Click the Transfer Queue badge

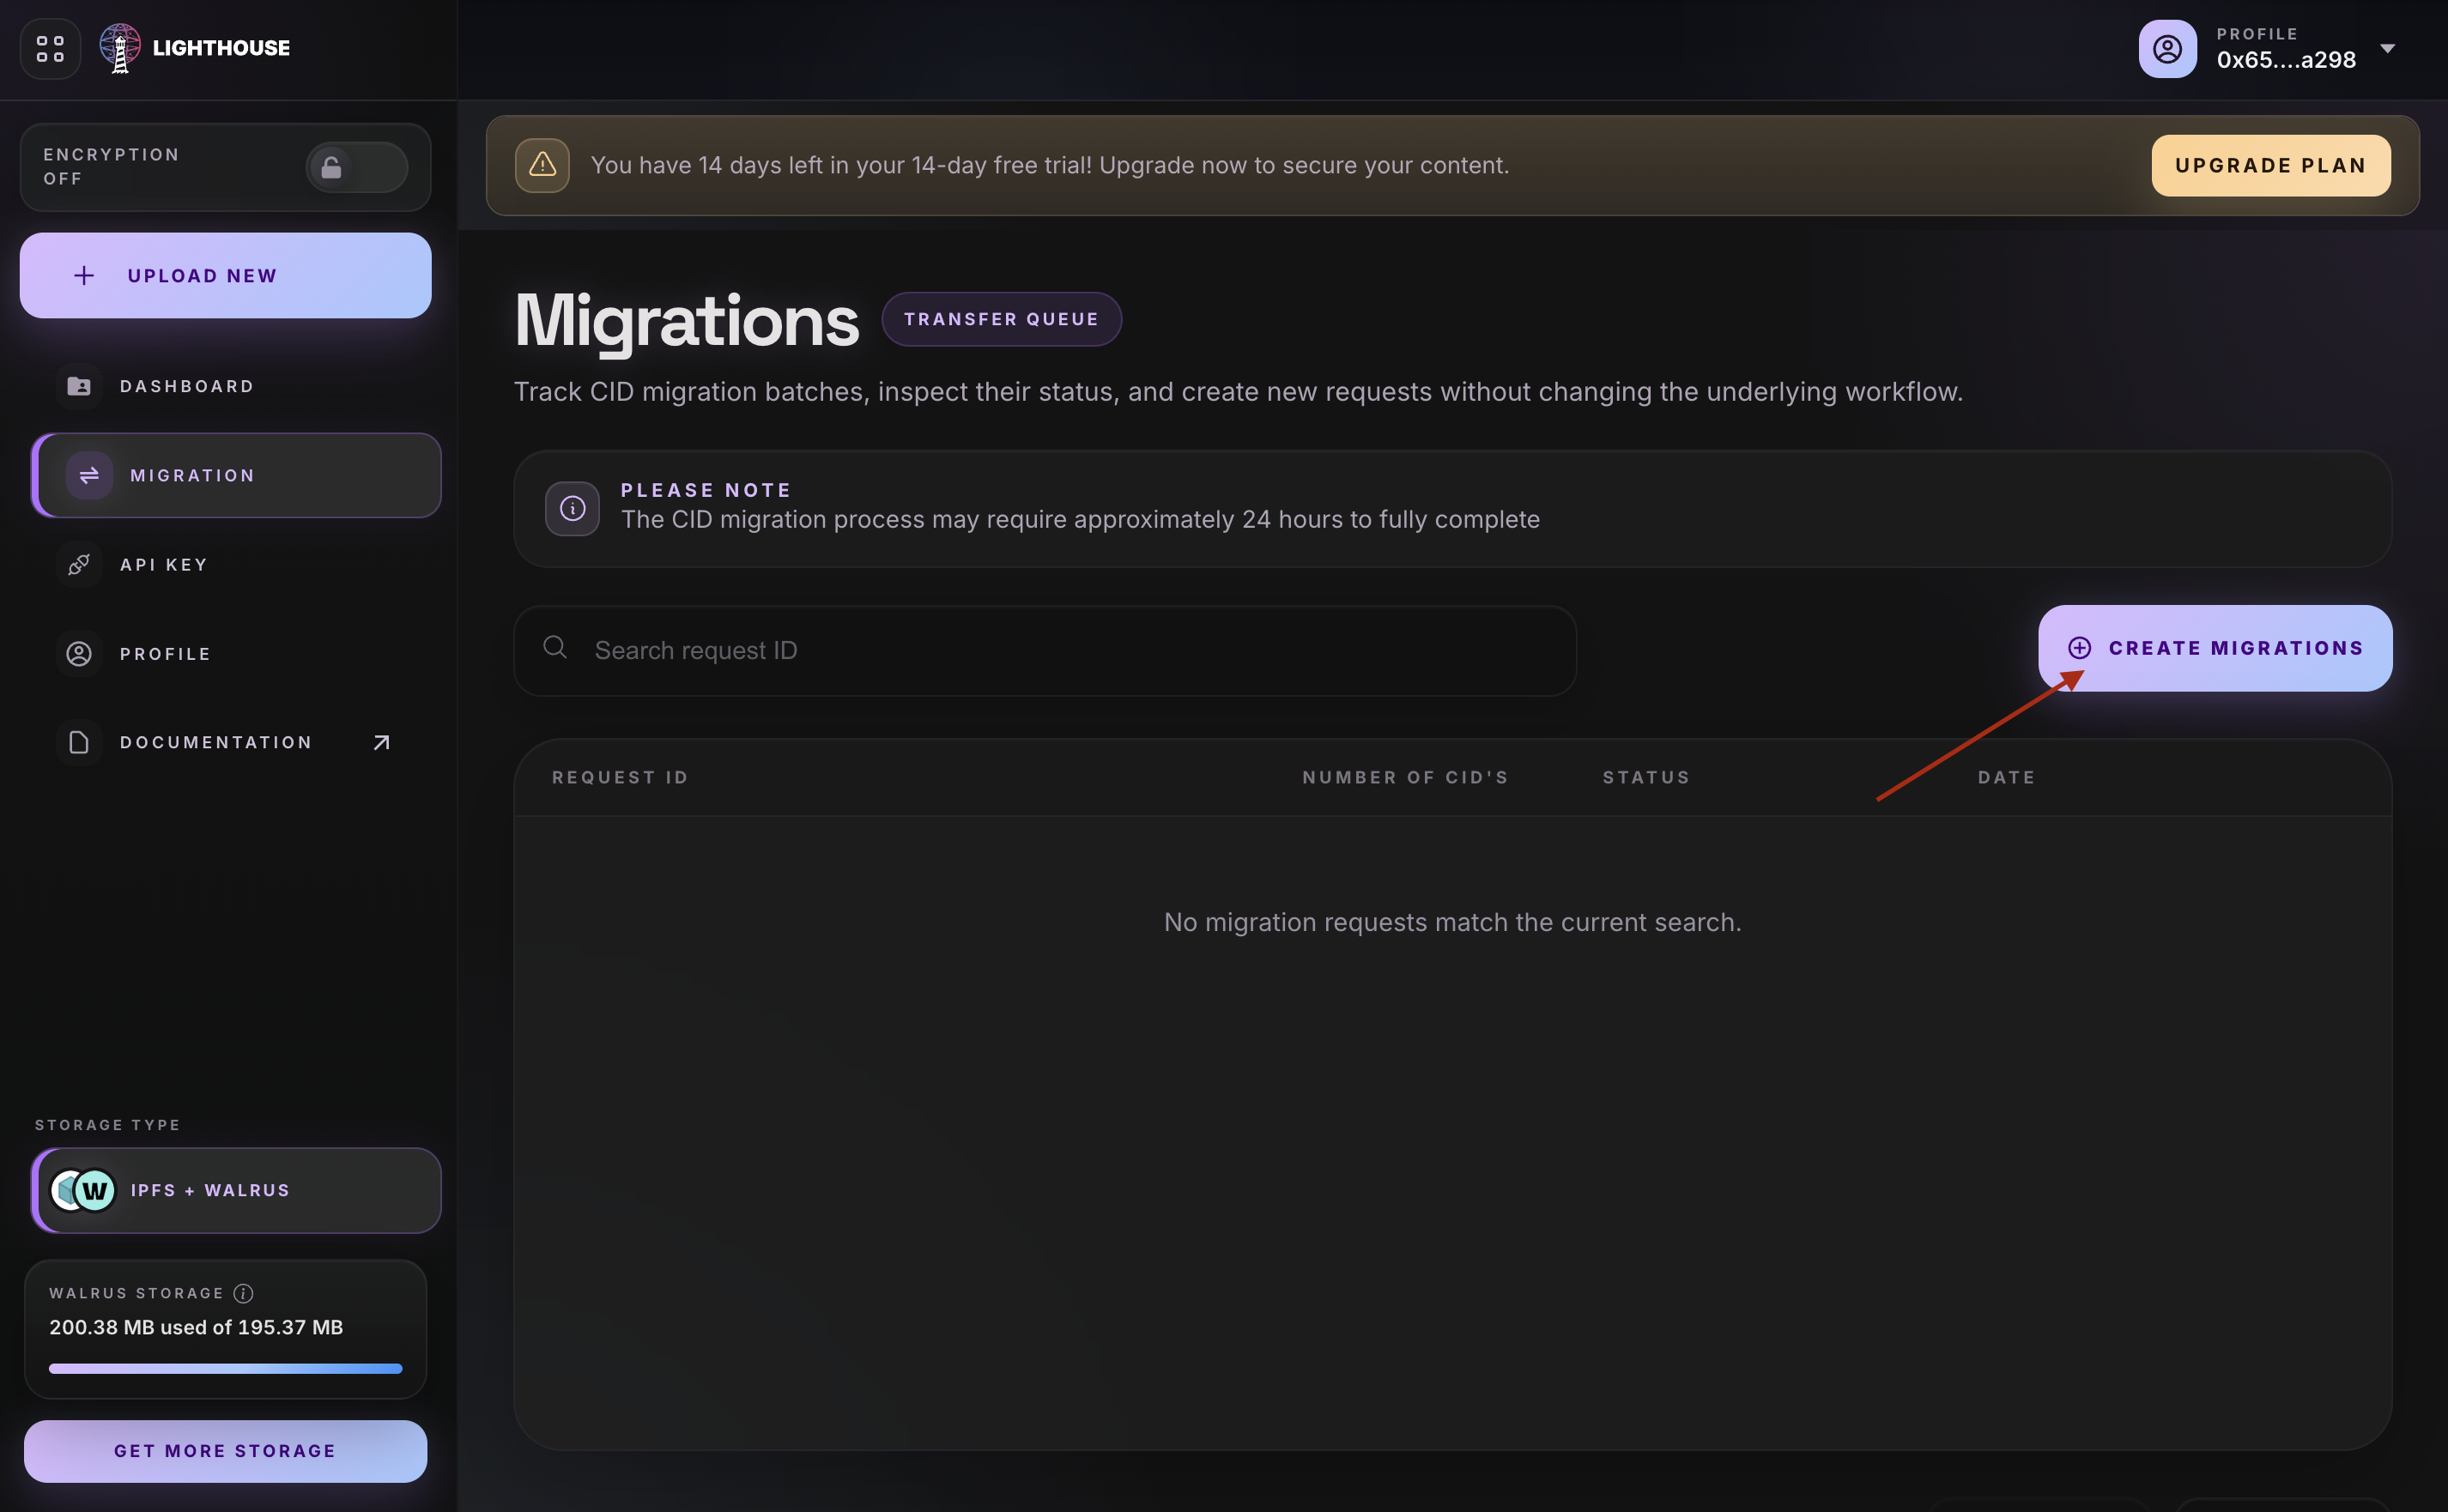1001,319
